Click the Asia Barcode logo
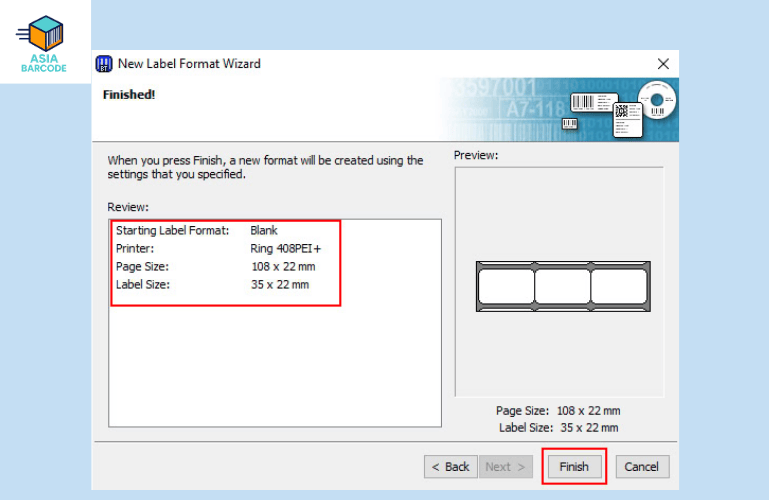Screen dimensions: 769x500 point(43,44)
